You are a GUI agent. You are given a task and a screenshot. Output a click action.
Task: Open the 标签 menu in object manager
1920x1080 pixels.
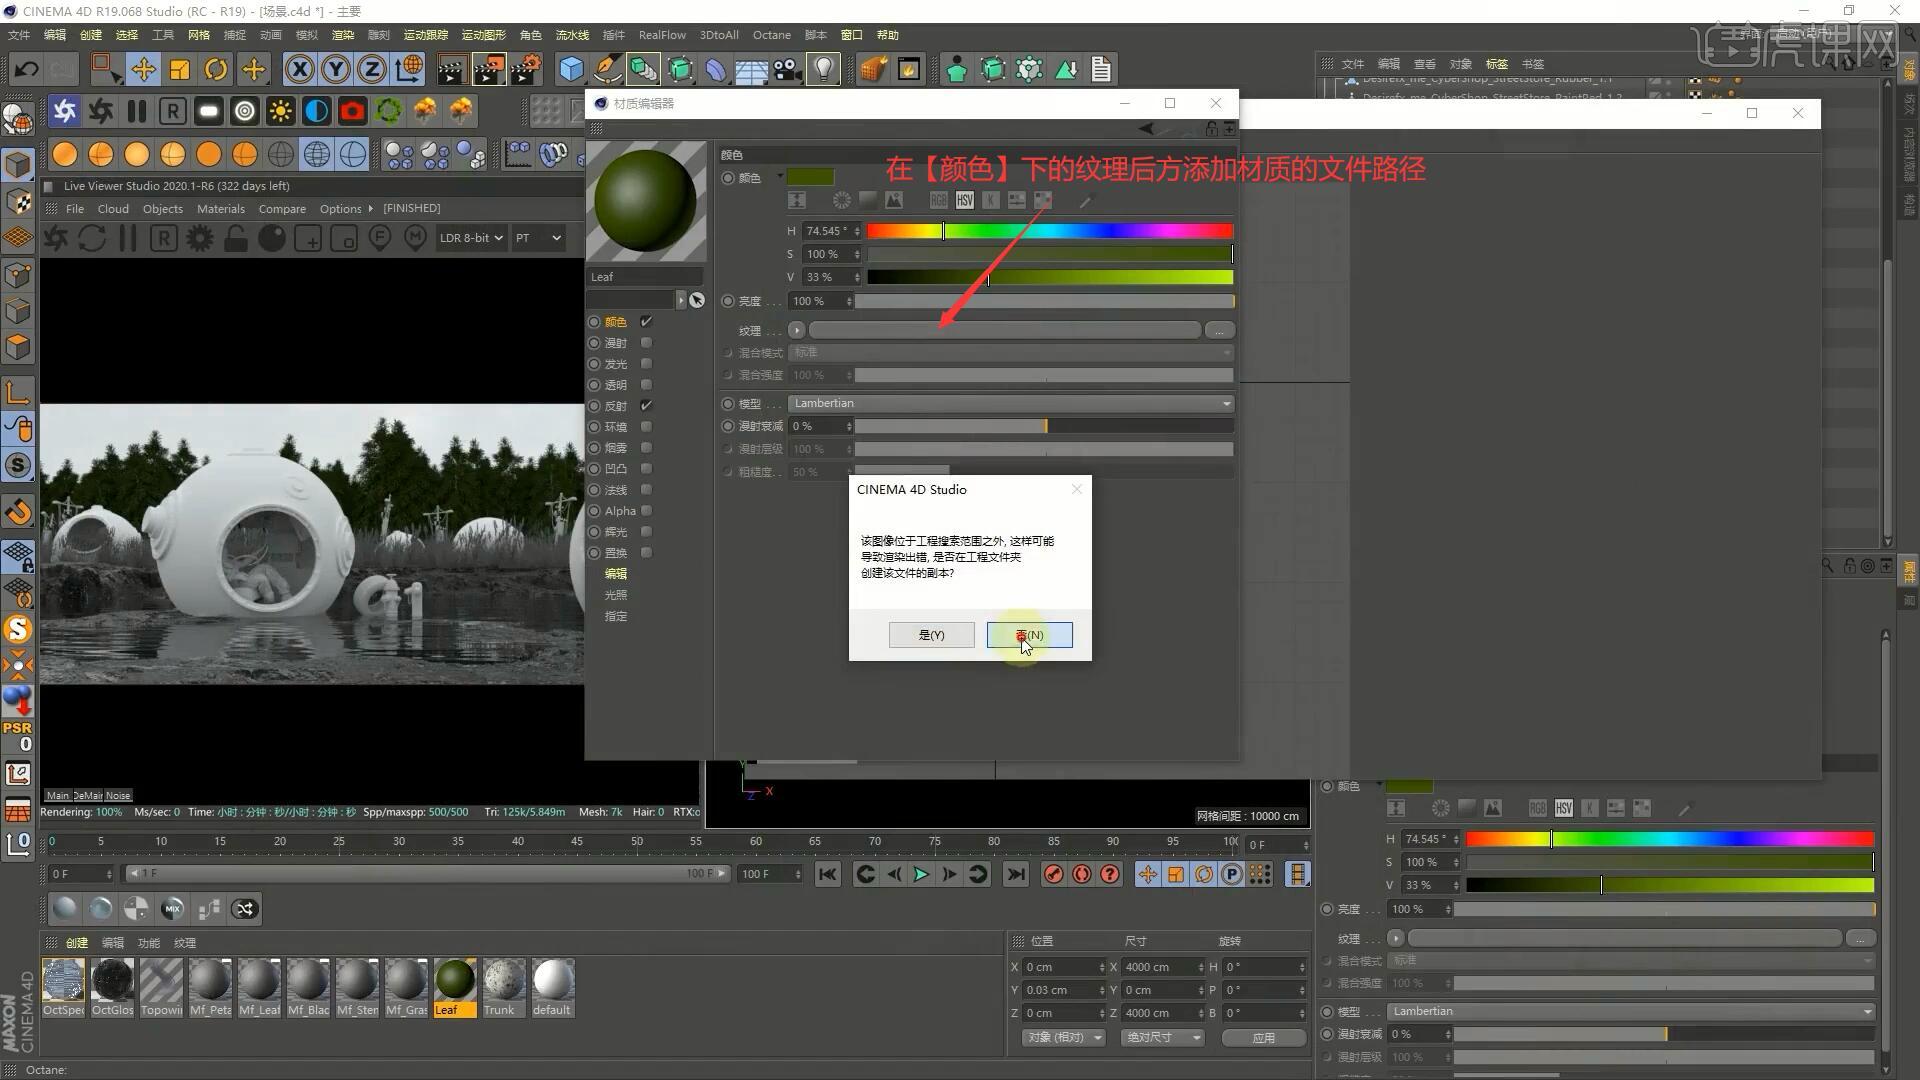pyautogui.click(x=1497, y=64)
